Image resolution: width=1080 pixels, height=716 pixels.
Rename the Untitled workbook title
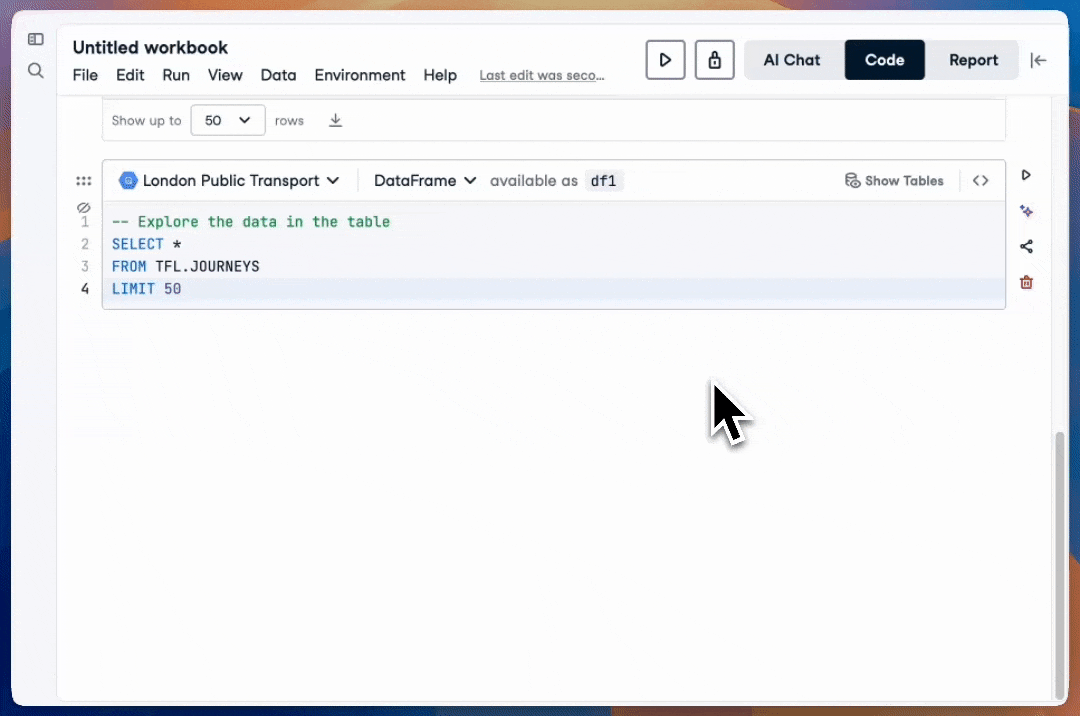150,48
